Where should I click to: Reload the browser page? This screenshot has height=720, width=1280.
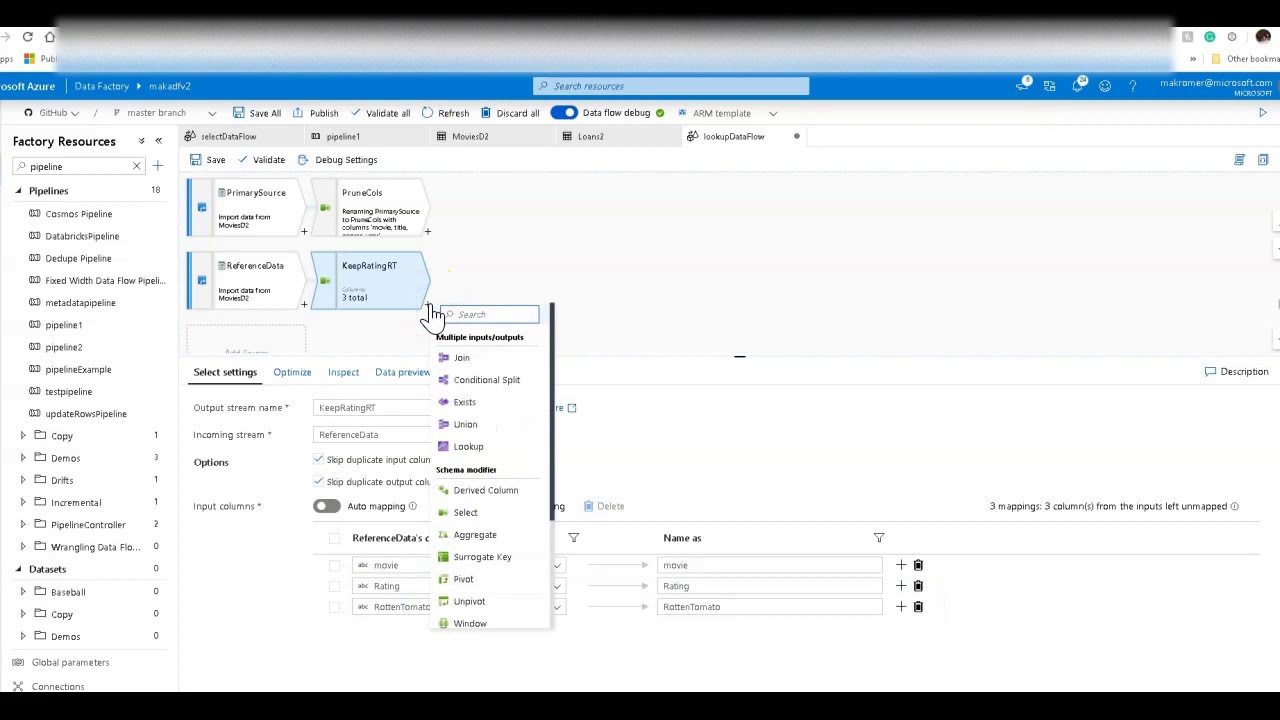tap(27, 37)
